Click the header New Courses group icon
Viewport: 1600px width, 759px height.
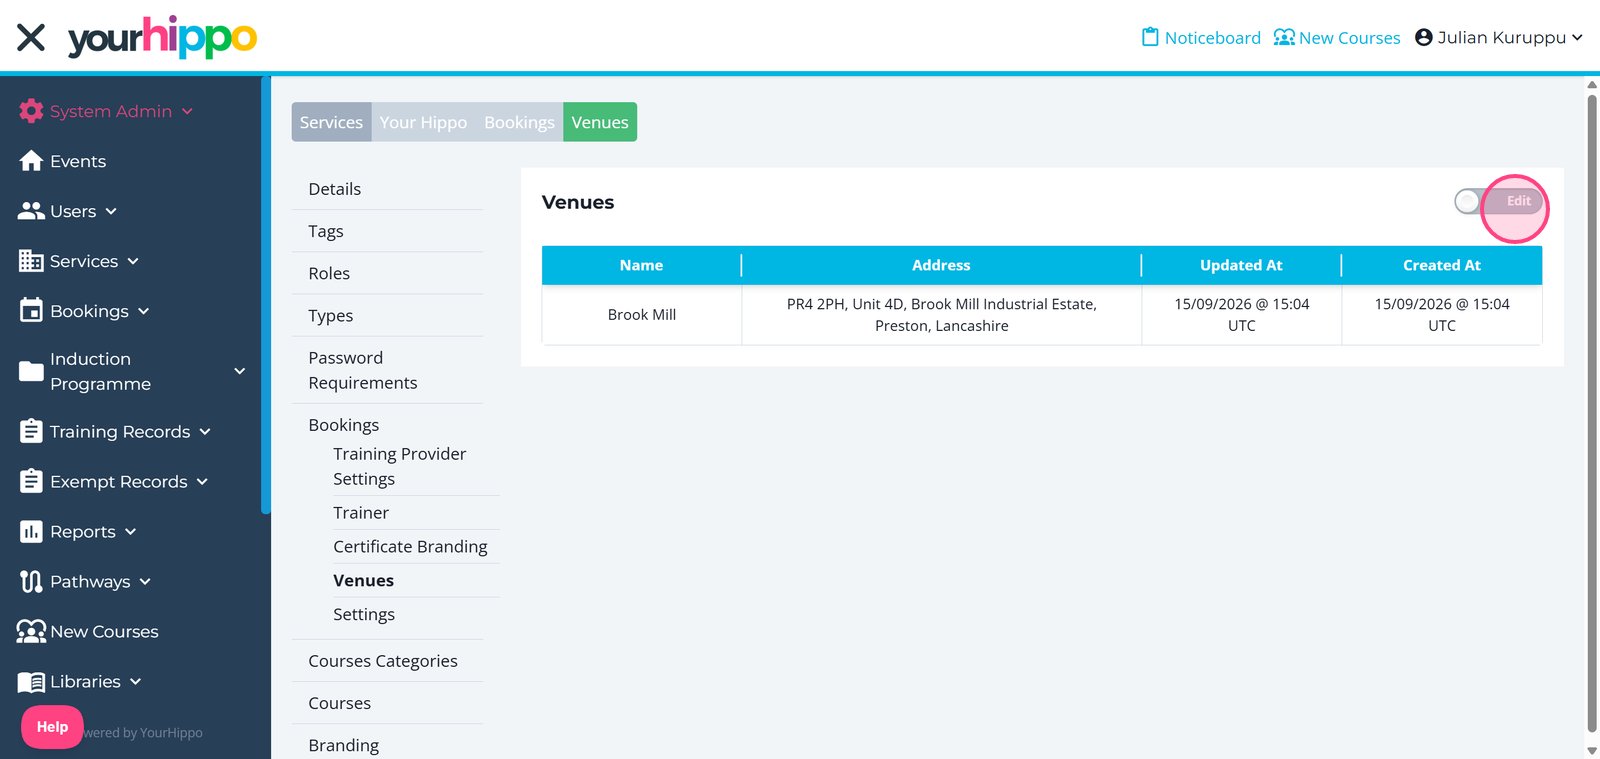pyautogui.click(x=1284, y=37)
